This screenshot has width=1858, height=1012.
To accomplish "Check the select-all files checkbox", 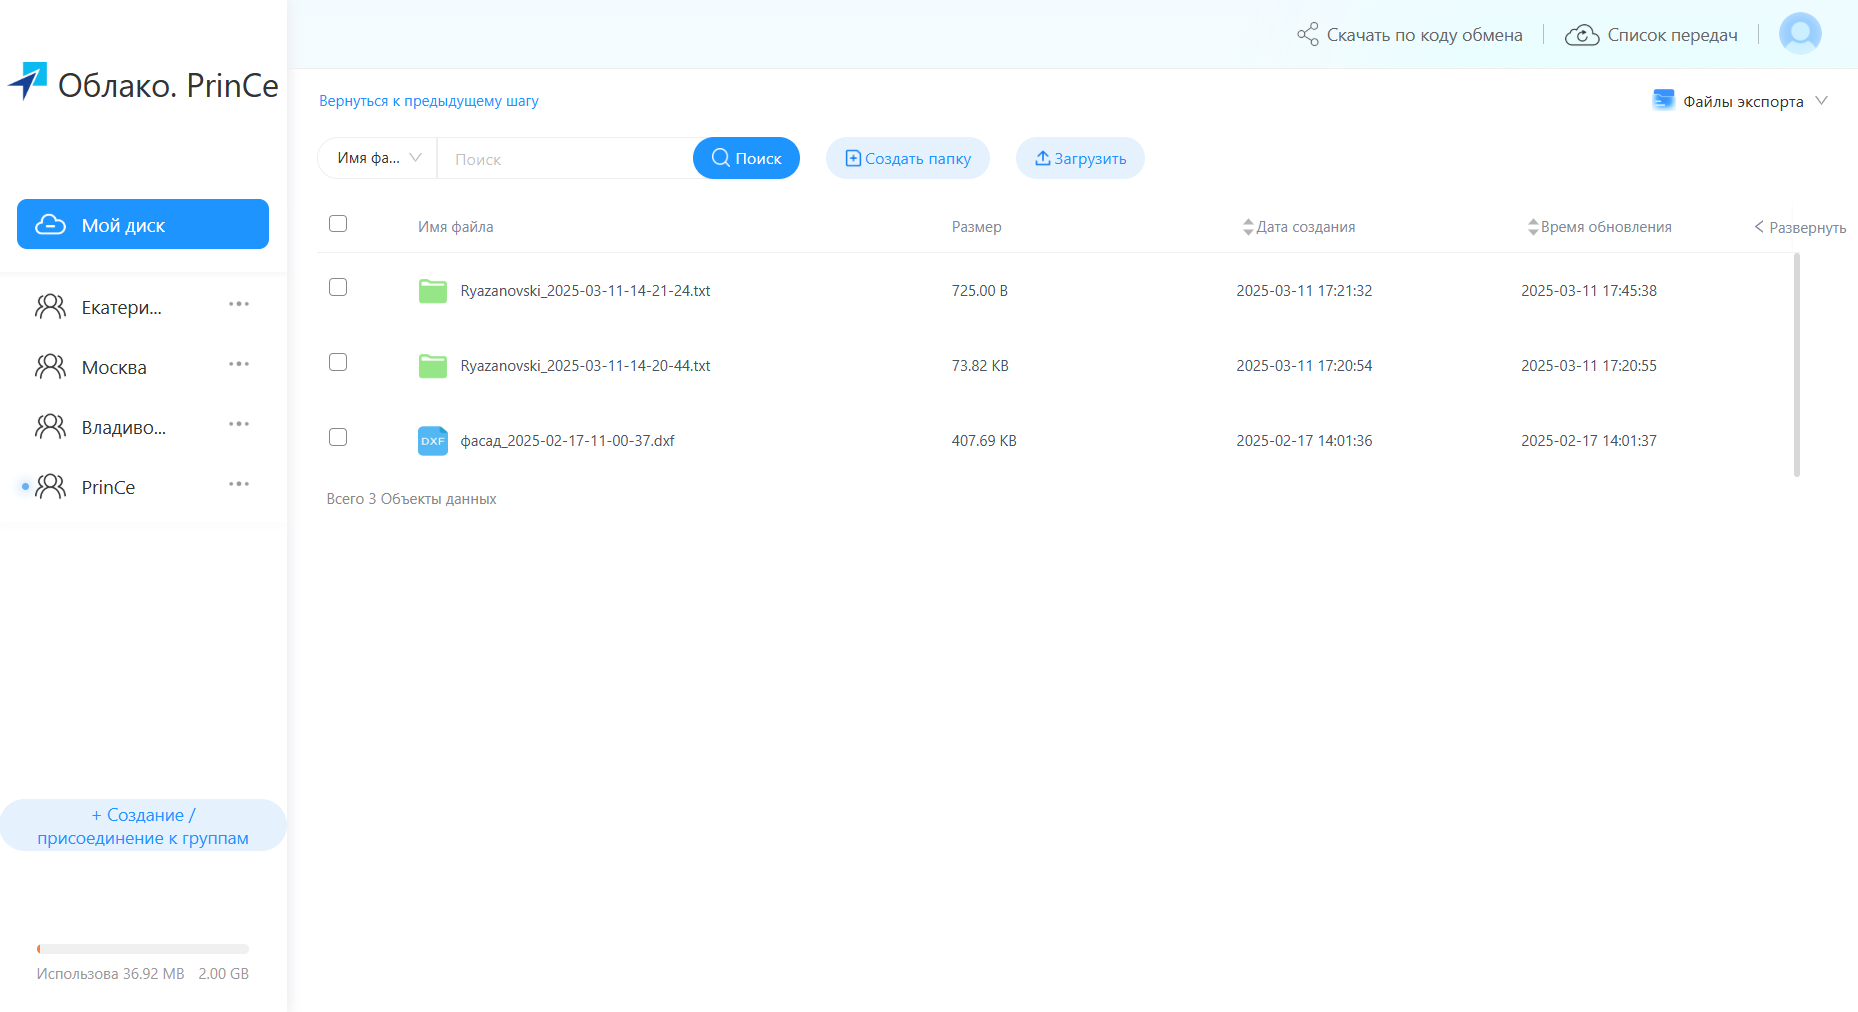I will [x=338, y=224].
